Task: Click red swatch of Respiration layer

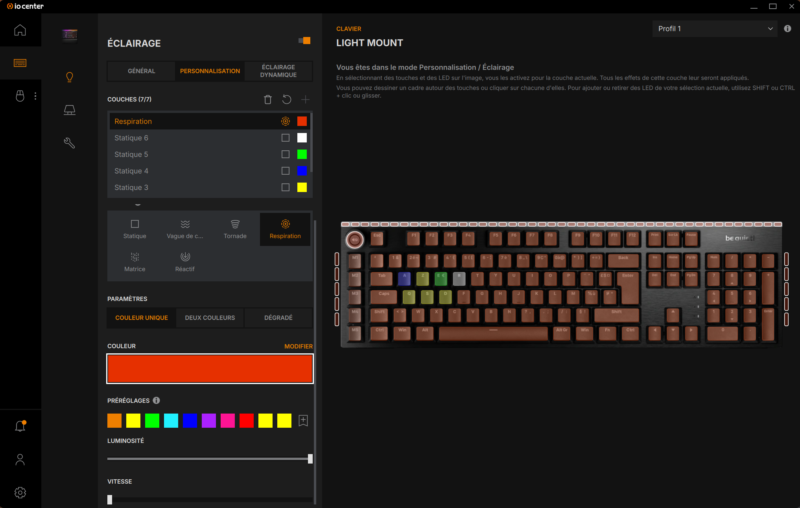Action: (302, 121)
